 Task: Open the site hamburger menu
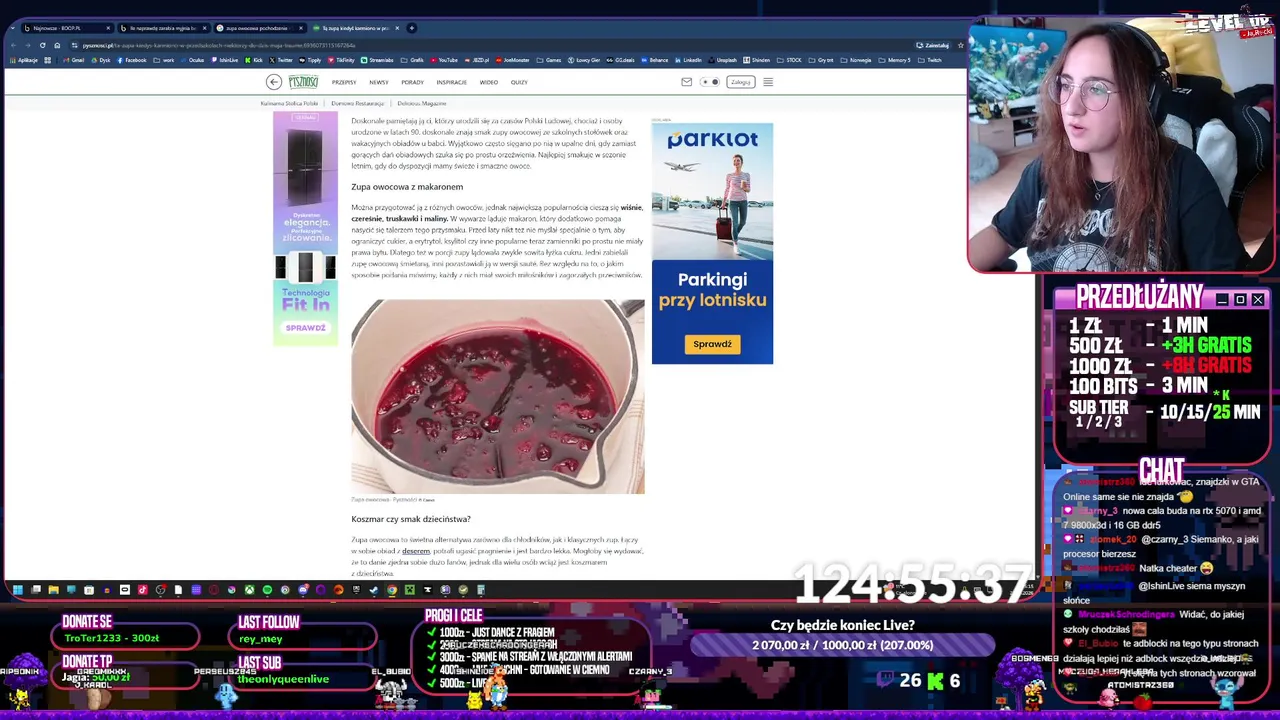coord(768,82)
